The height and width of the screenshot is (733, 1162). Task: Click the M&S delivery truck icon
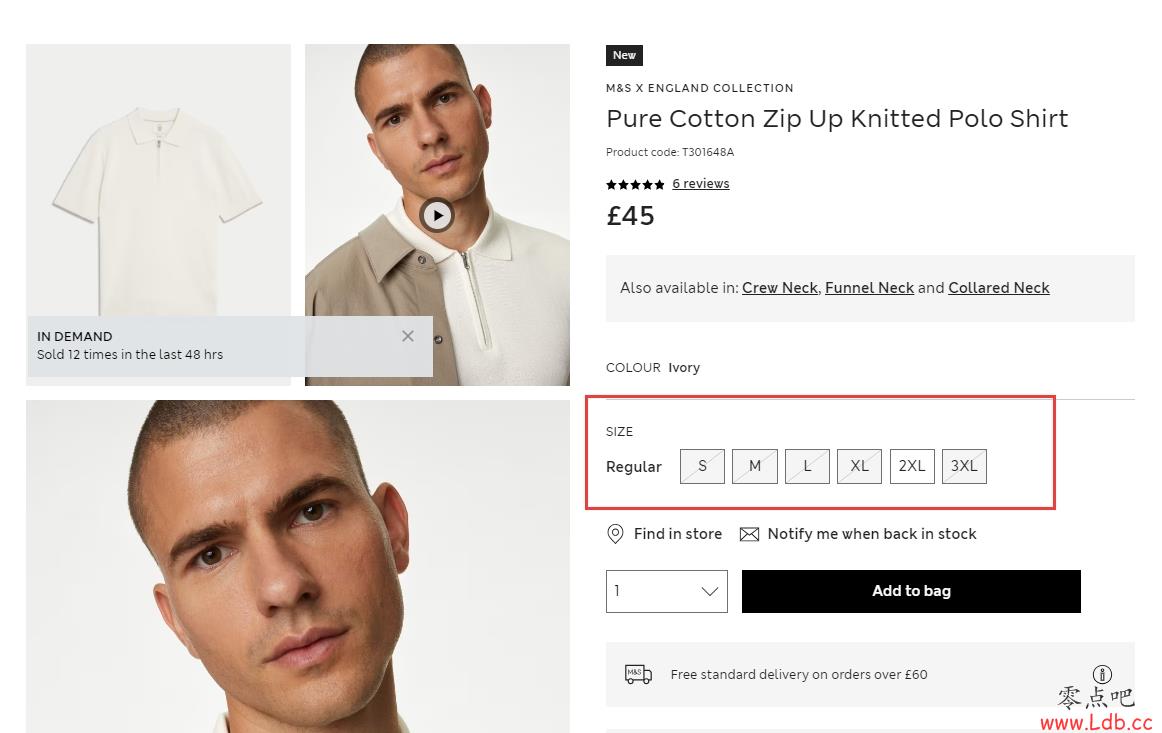click(638, 674)
